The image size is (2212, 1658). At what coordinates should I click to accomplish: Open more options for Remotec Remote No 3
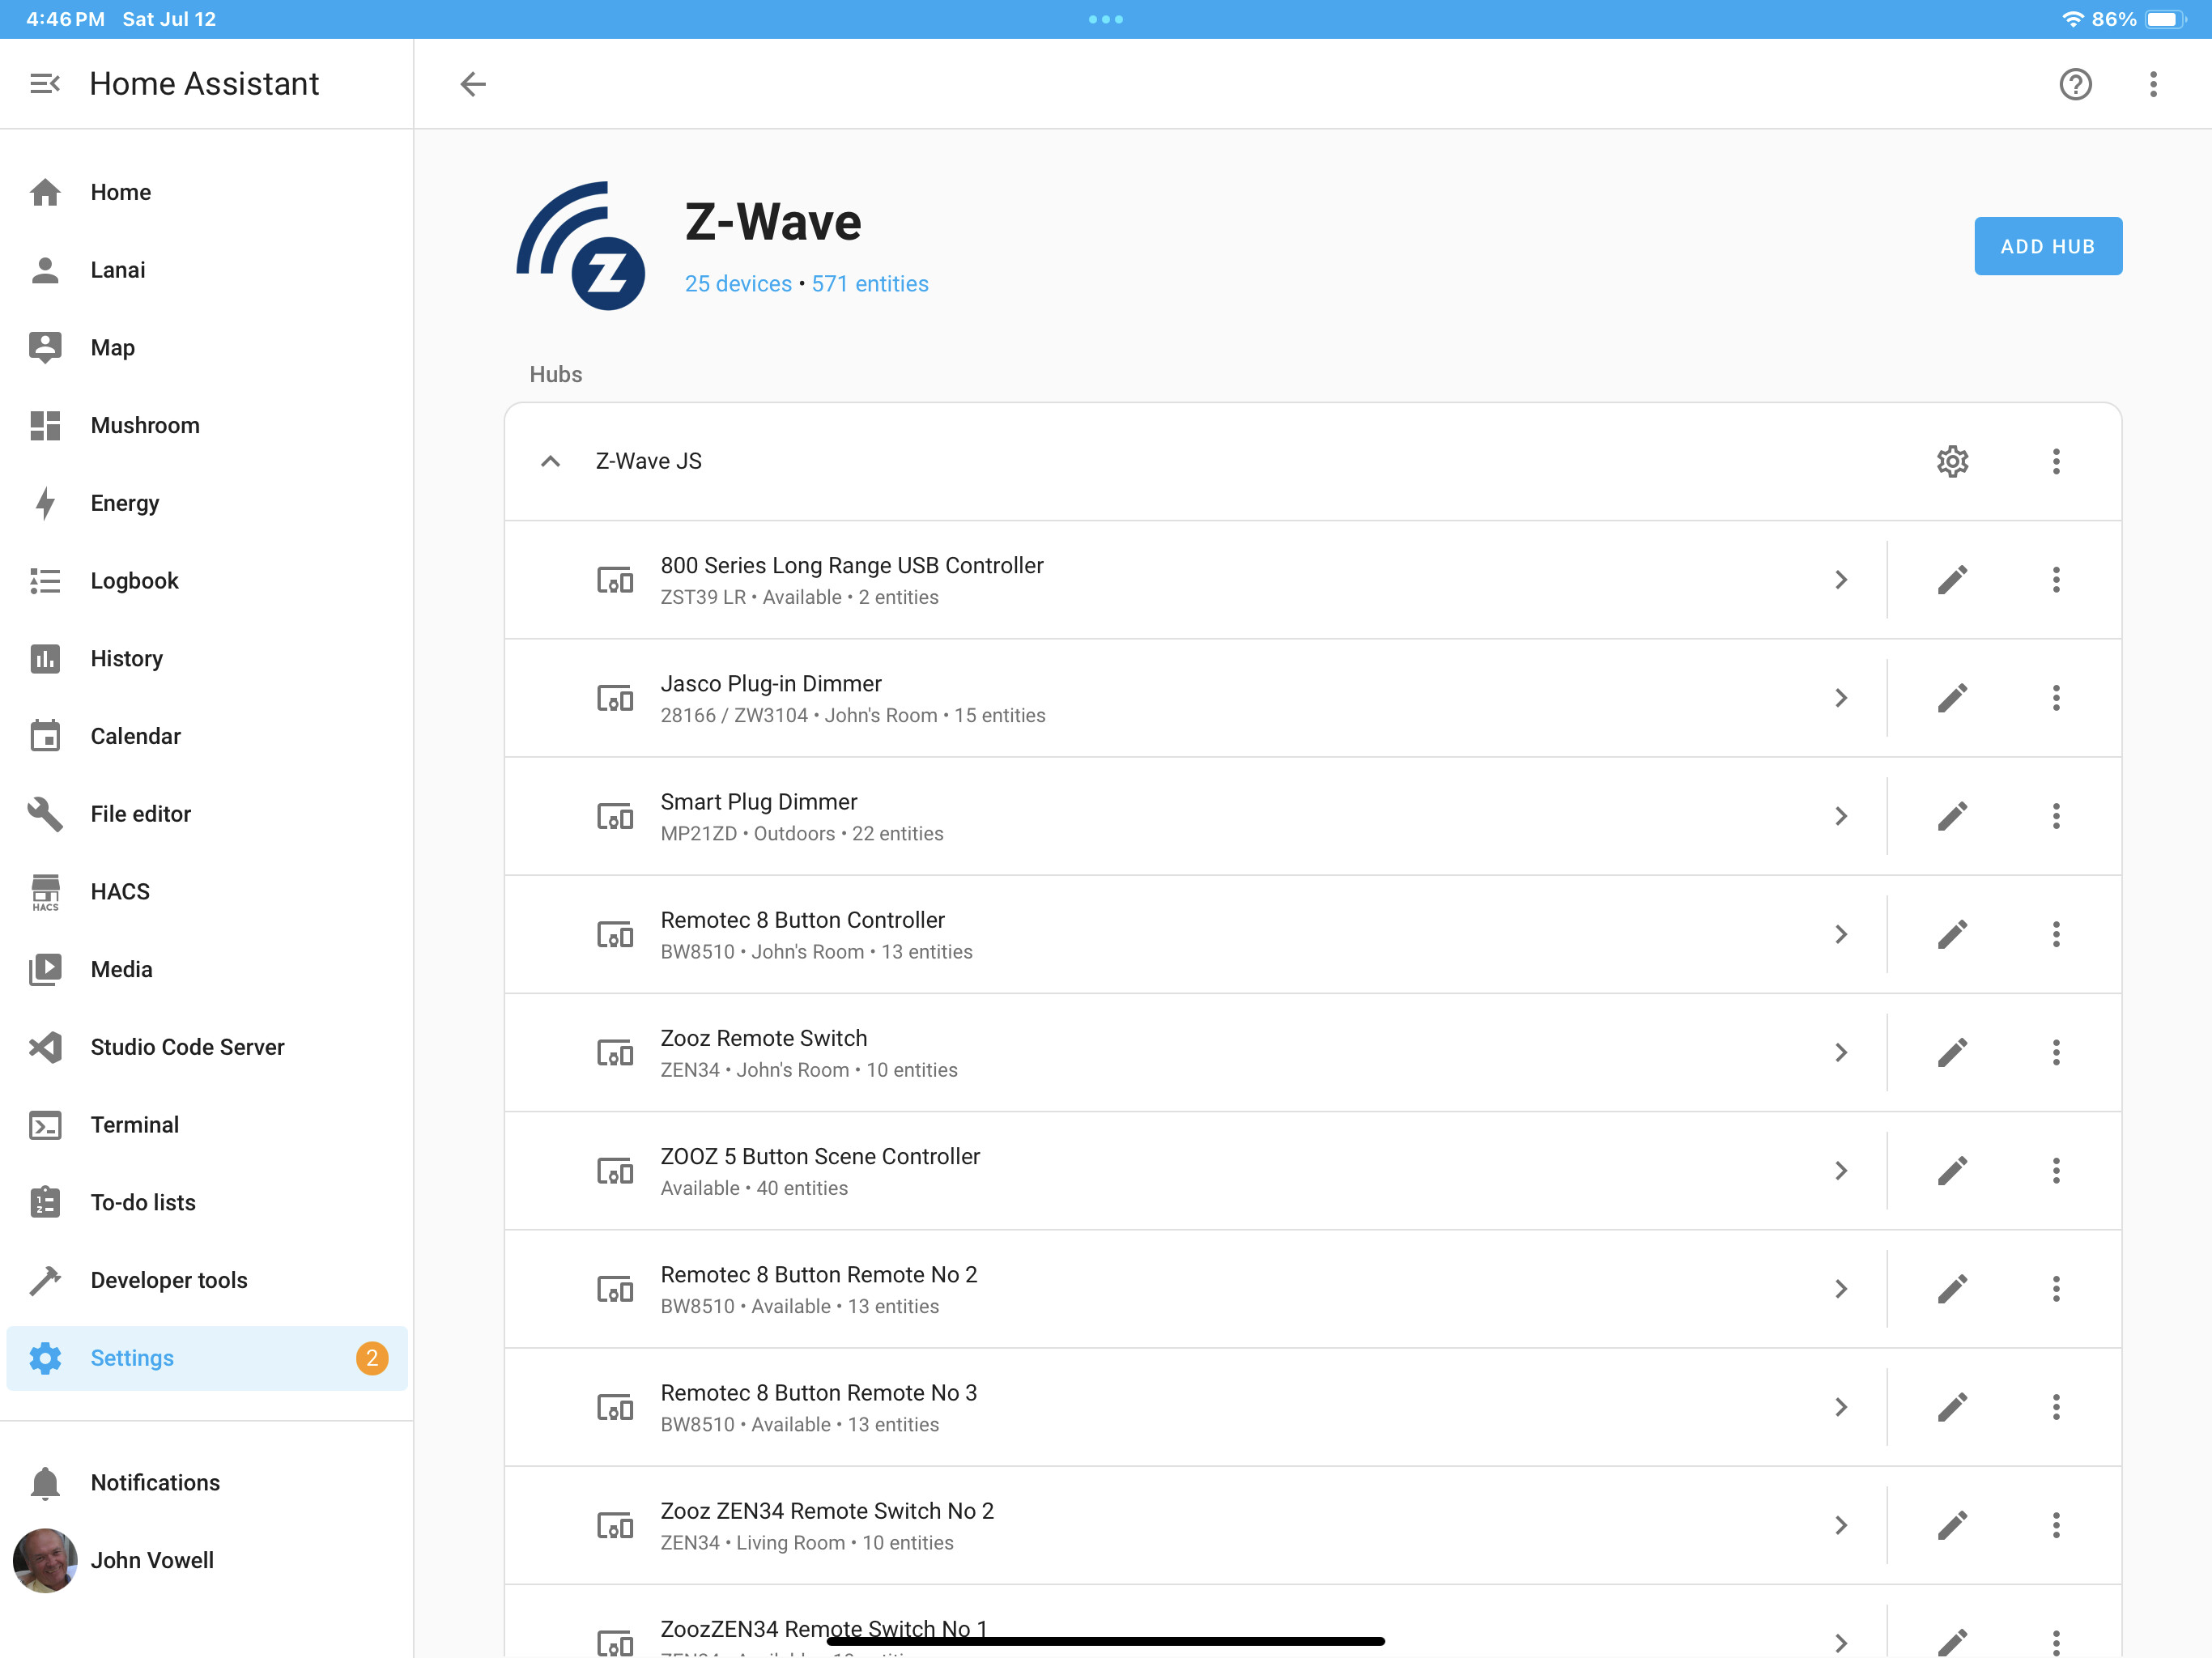(2056, 1407)
